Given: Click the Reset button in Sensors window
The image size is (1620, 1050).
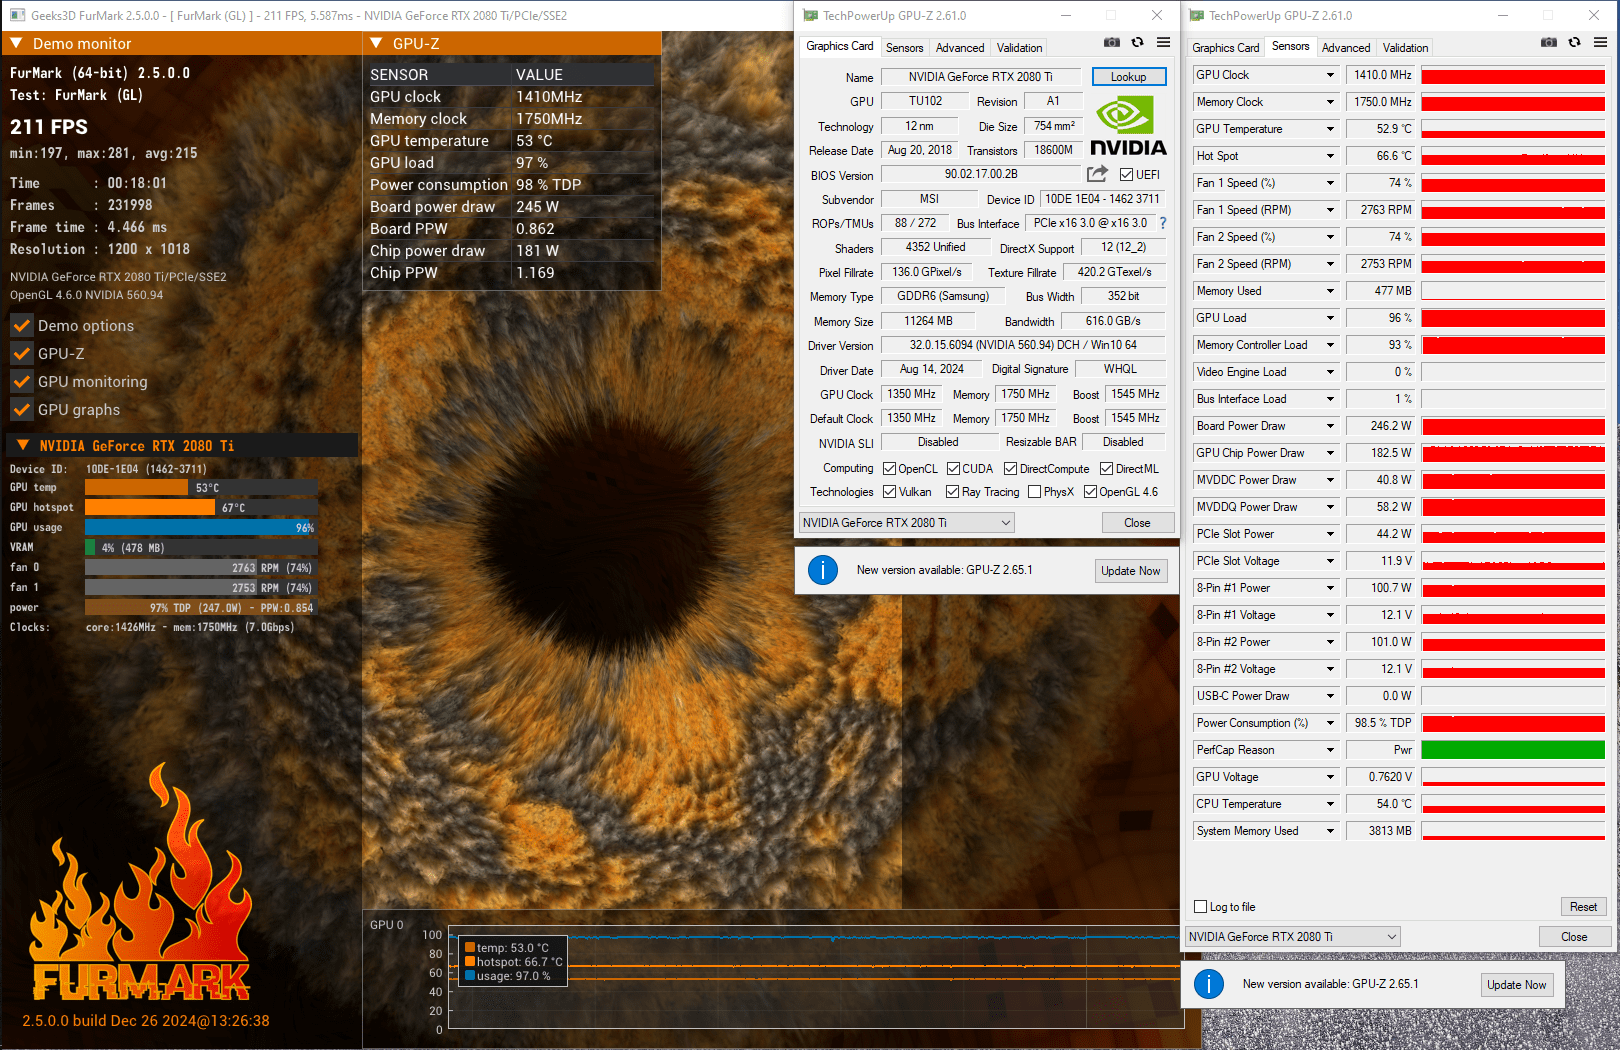Looking at the screenshot, I should point(1583,907).
